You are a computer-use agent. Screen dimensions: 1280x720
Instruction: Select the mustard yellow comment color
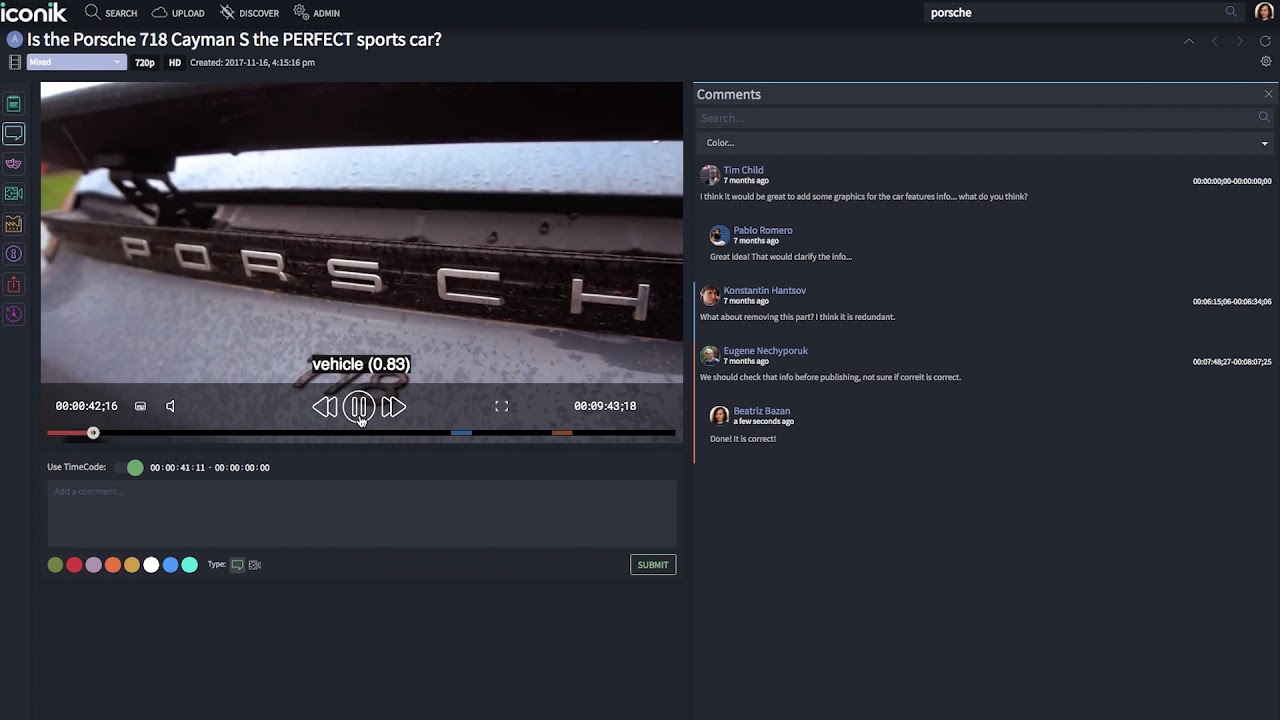(x=132, y=565)
